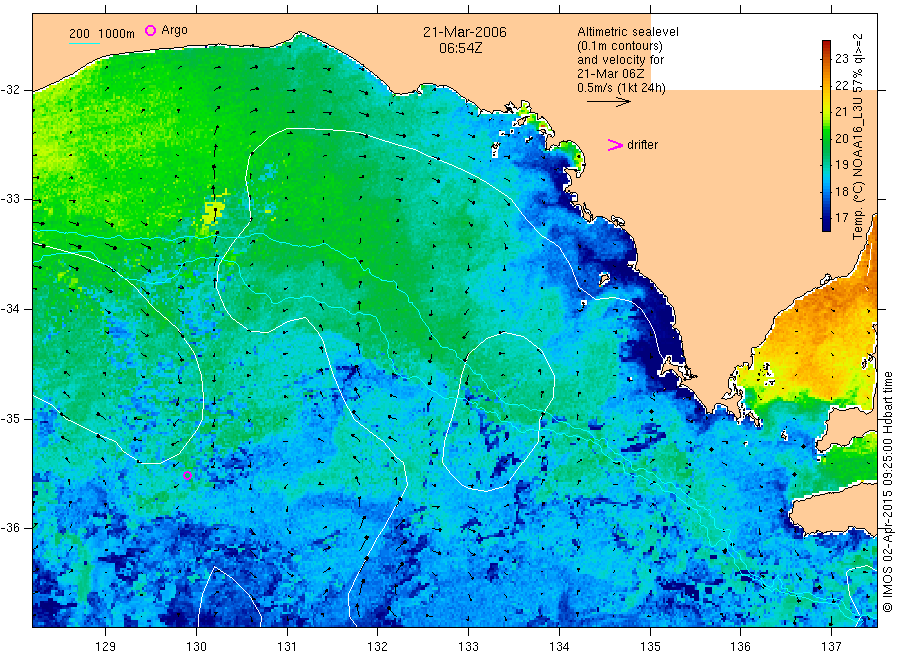Viewport: 900px width, 660px height.
Task: Click the magenta Argo float marker on the map
Action: [x=187, y=475]
